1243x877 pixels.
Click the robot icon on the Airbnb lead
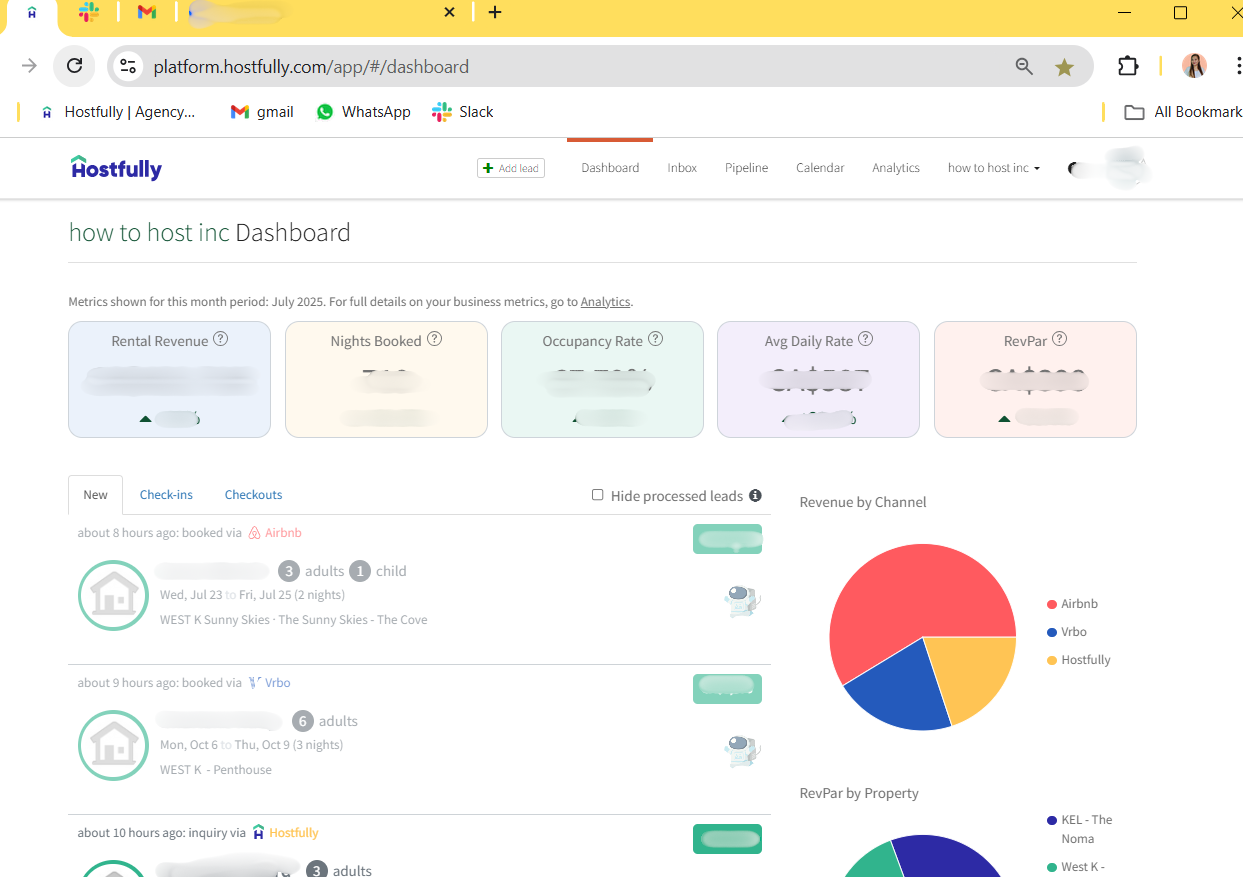coord(742,600)
